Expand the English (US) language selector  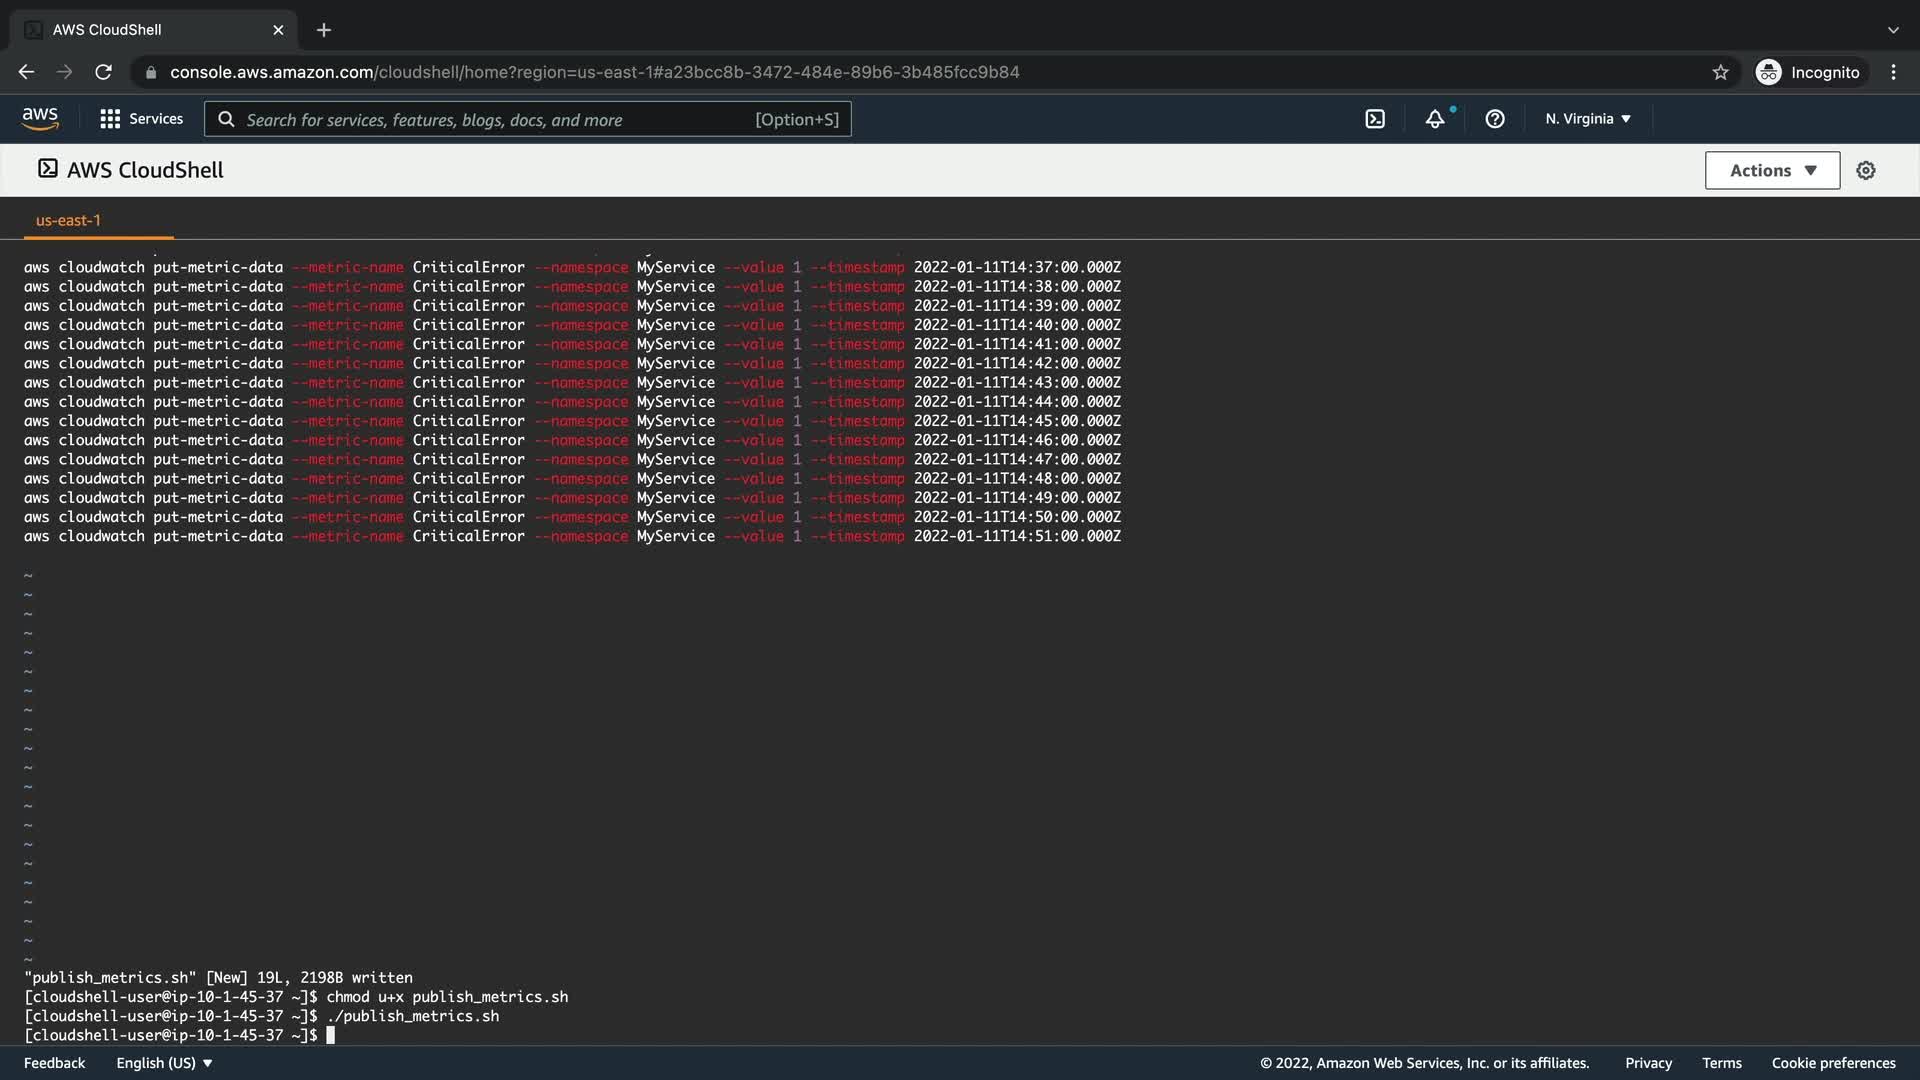(x=164, y=1063)
